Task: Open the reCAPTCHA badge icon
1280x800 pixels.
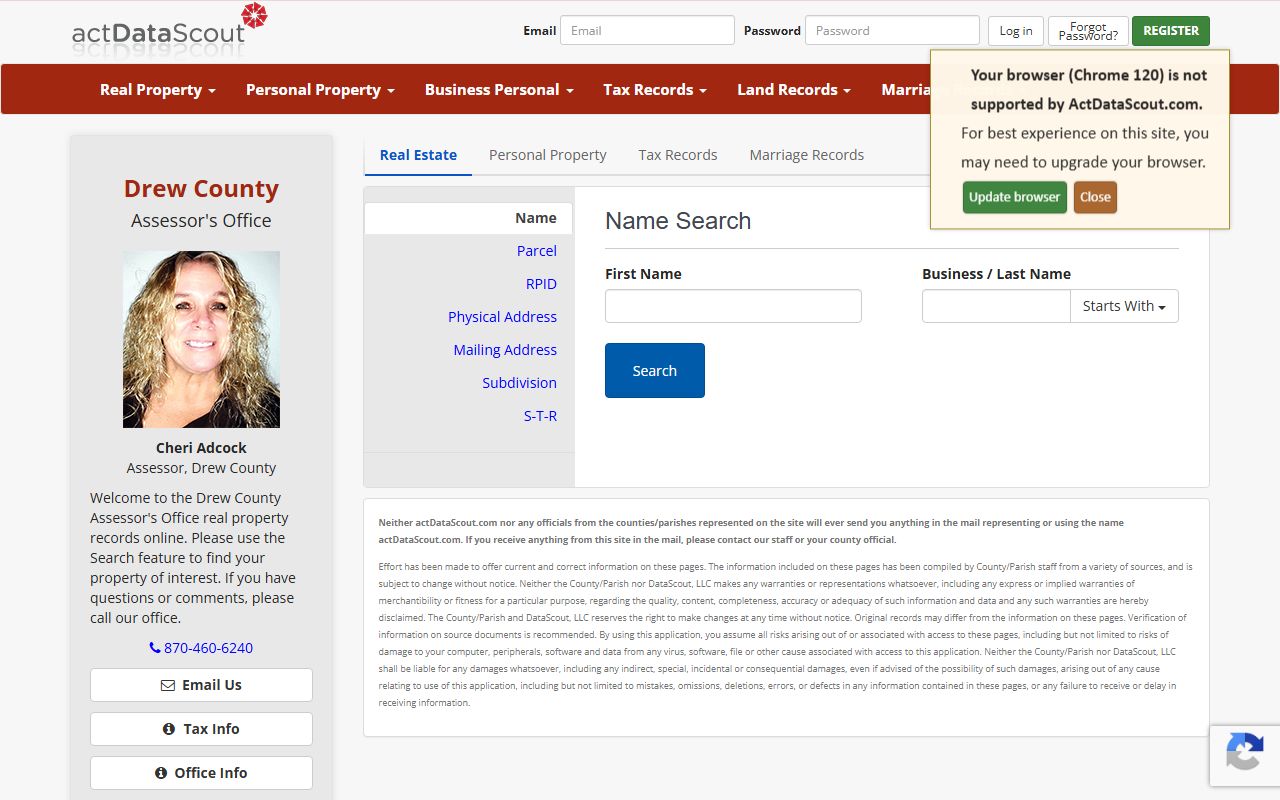Action: click(x=1244, y=751)
